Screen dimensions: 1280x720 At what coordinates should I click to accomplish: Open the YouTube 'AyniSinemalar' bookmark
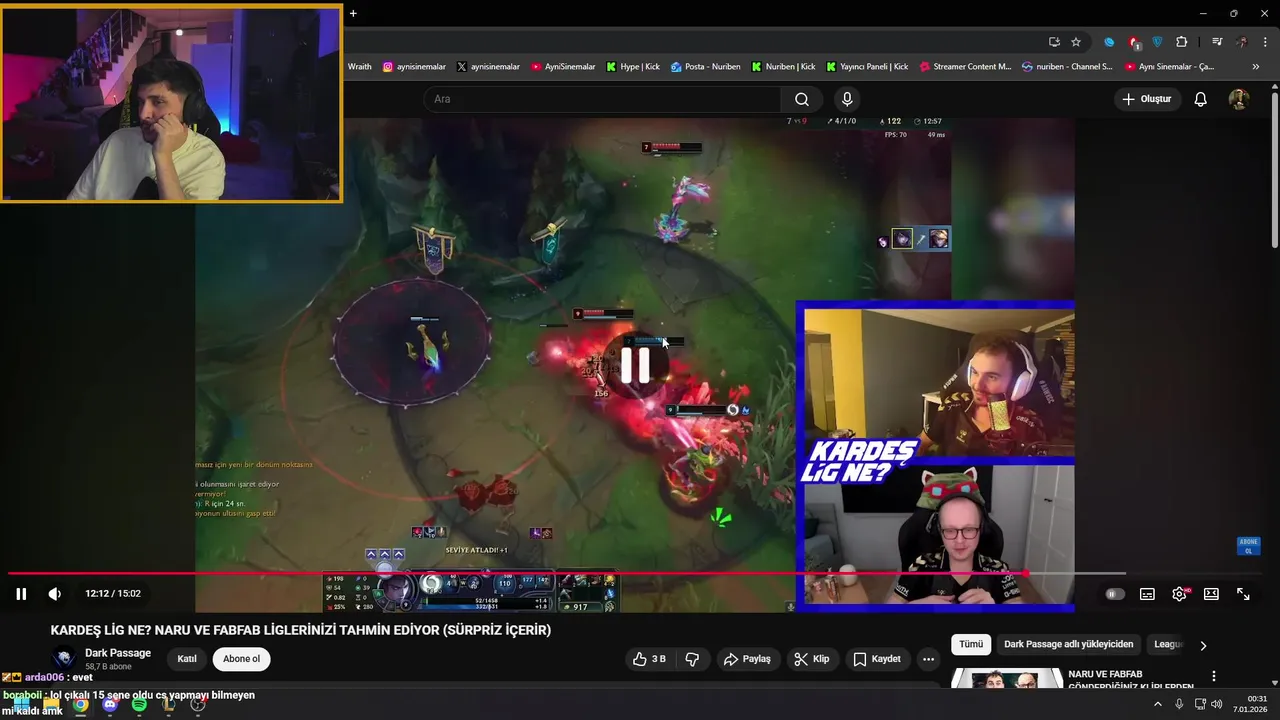coord(563,67)
